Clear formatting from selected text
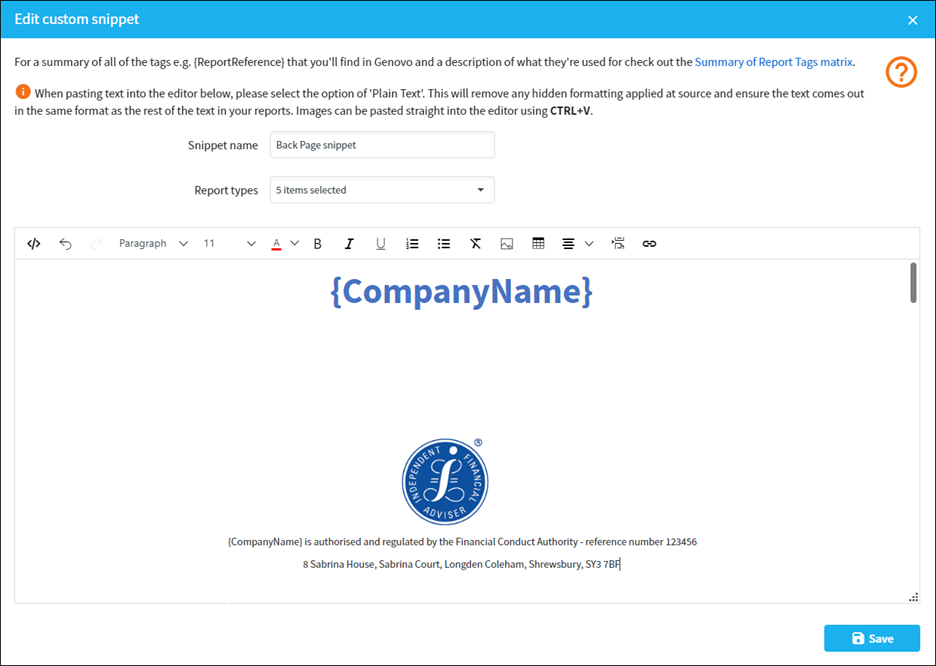 point(475,243)
